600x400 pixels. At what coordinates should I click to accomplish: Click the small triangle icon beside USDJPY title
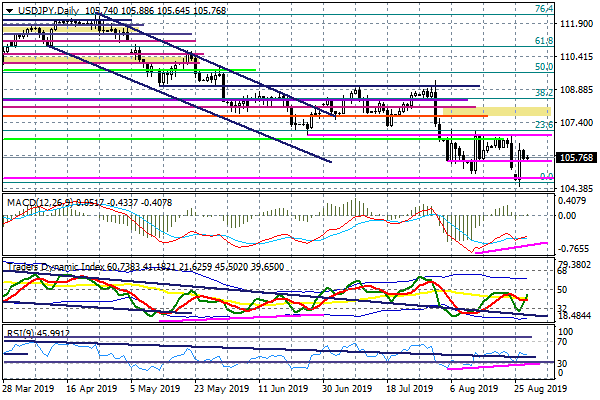tap(6, 10)
